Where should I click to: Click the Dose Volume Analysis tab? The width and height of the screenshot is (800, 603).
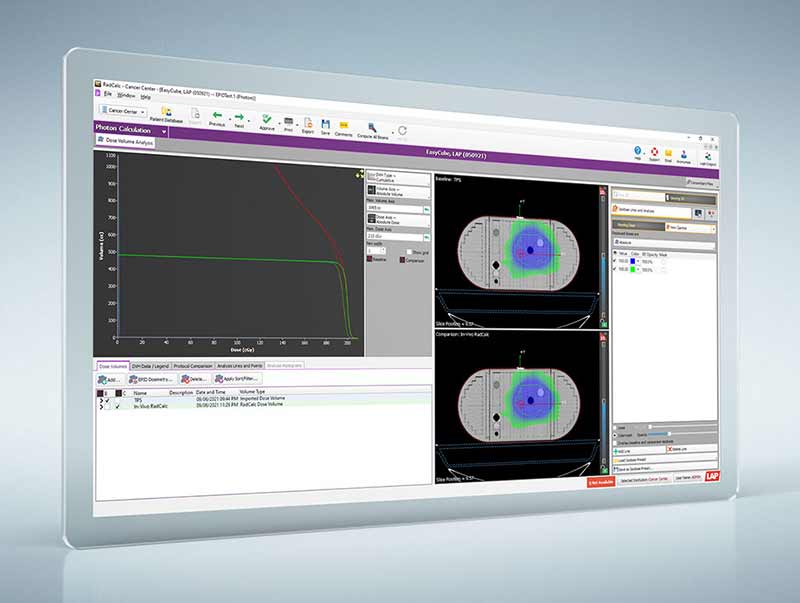point(126,141)
